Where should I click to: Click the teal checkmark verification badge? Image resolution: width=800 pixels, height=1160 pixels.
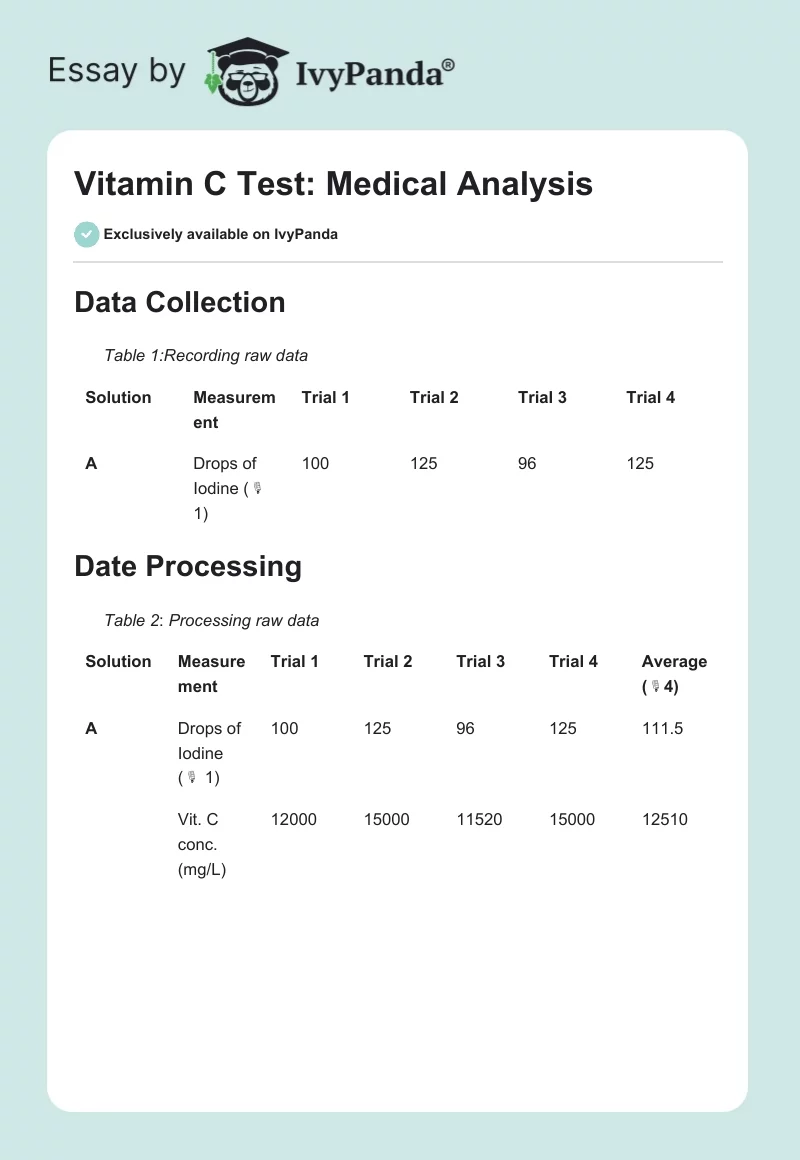(86, 234)
